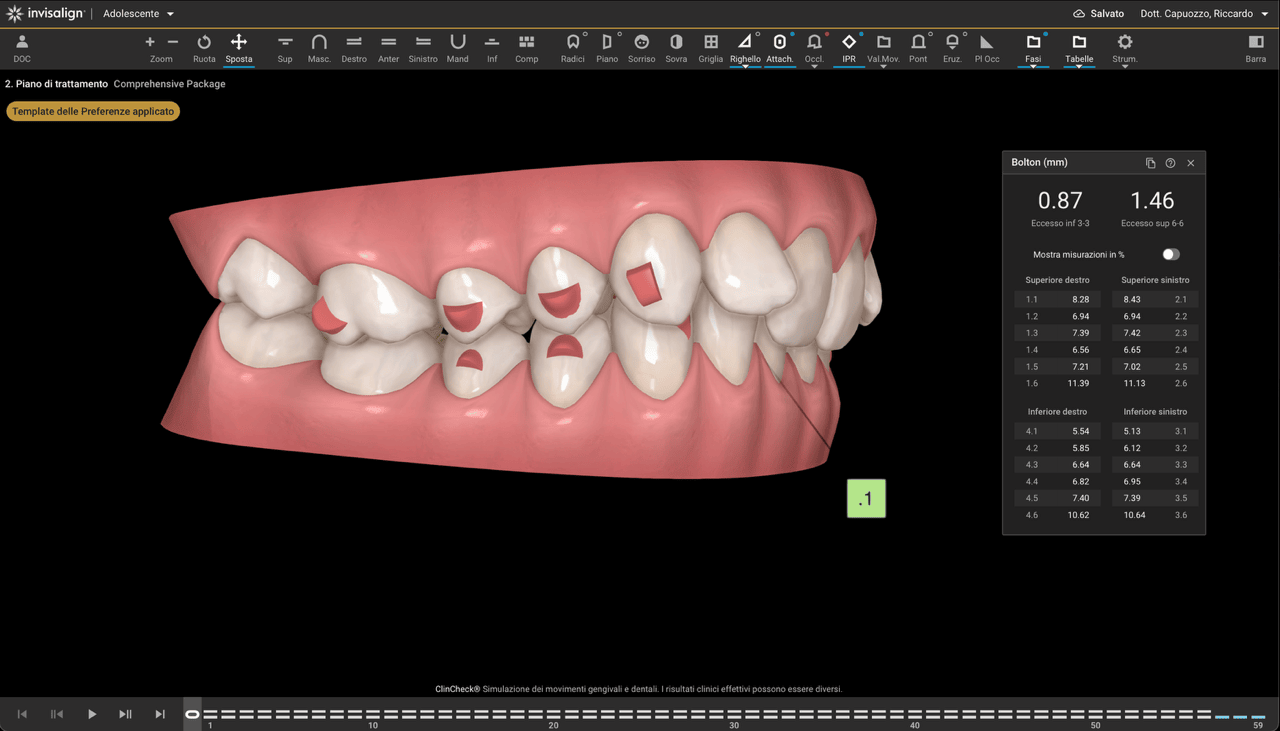Image resolution: width=1280 pixels, height=731 pixels.
Task: Select the Sposta move tool
Action: (239, 48)
